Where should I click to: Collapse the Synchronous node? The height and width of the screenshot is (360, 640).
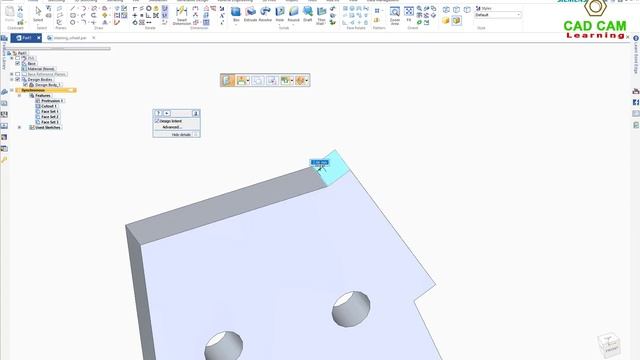coord(12,90)
